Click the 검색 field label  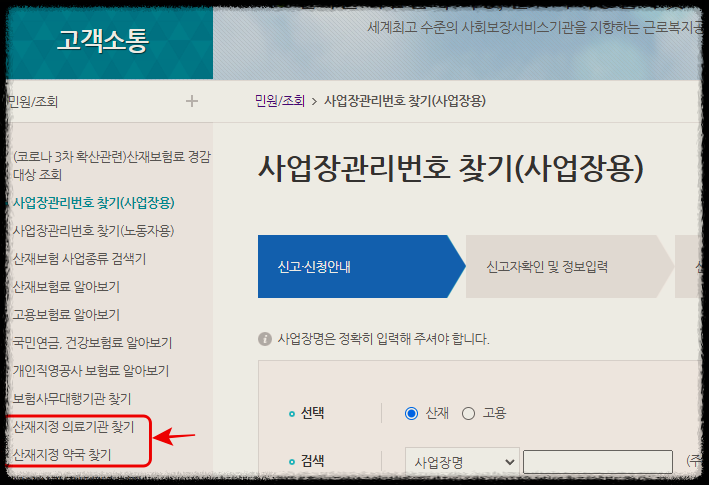pyautogui.click(x=312, y=461)
